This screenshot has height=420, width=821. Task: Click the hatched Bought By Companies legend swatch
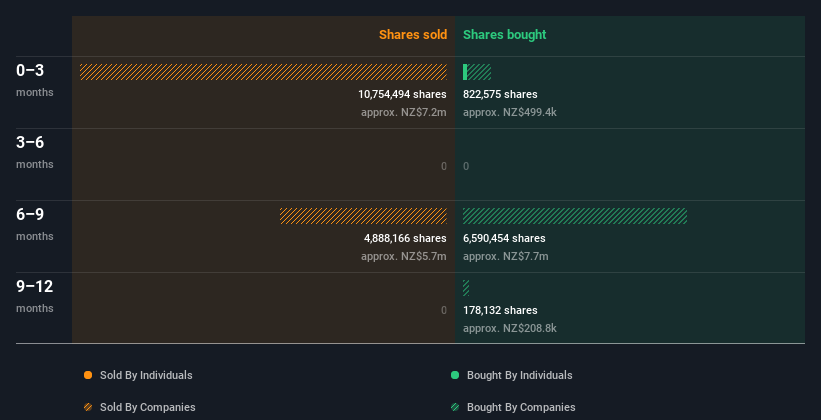[x=455, y=407]
